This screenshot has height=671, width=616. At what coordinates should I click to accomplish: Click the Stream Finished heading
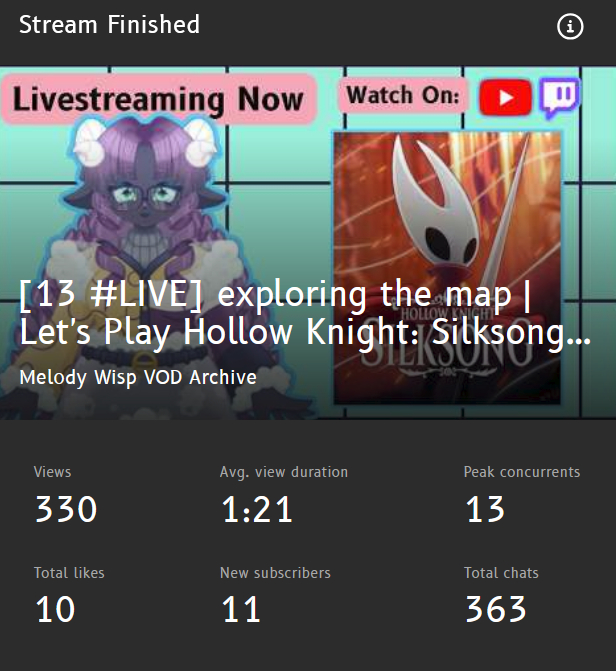pos(109,24)
